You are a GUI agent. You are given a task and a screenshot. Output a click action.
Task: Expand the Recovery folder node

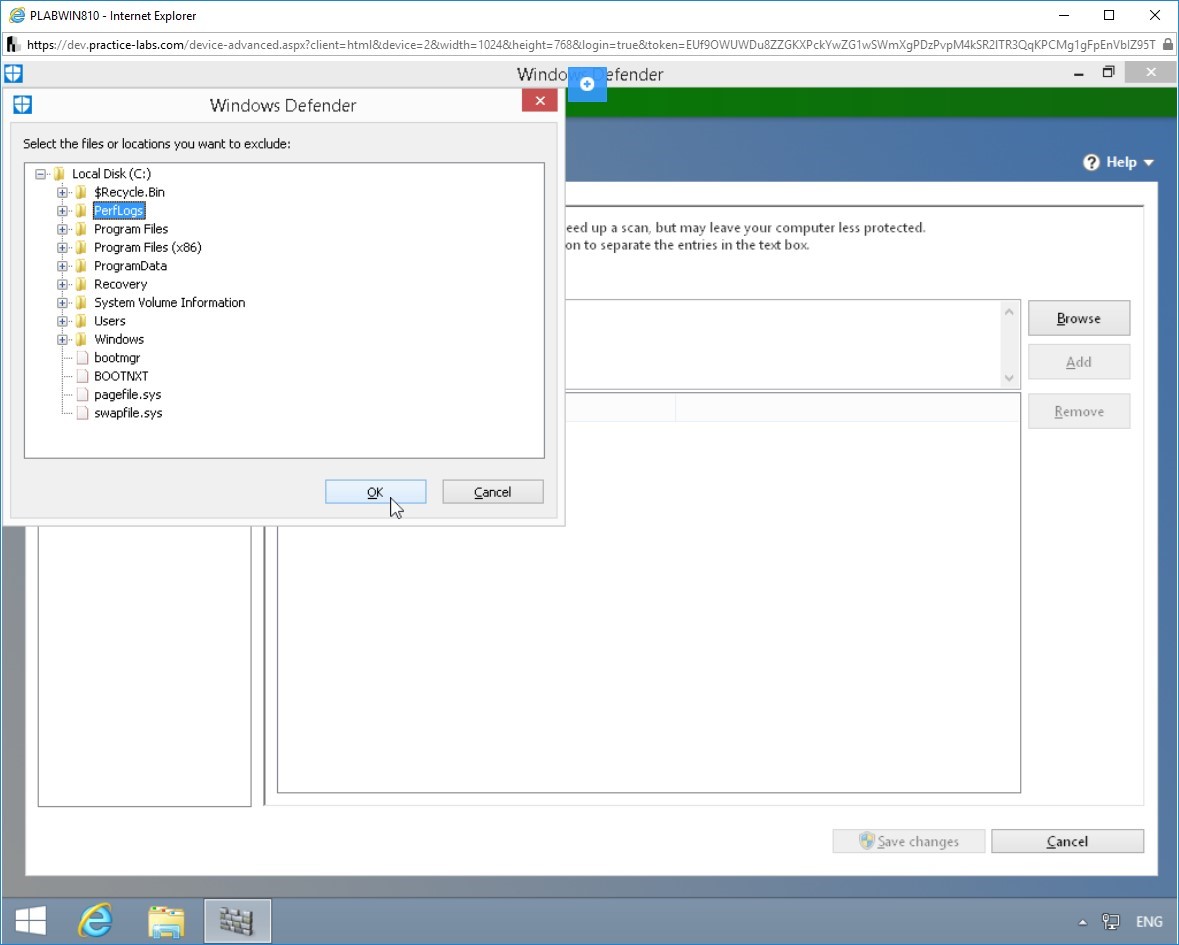pos(62,284)
